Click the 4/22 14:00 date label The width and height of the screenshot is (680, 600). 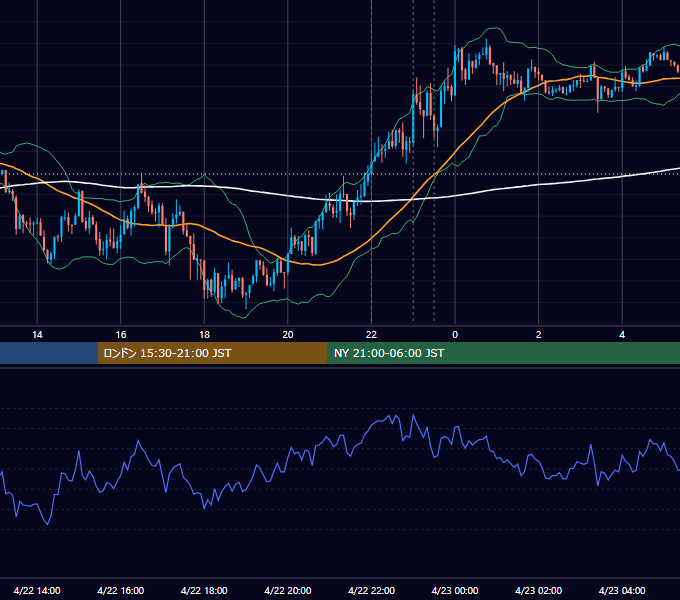pyautogui.click(x=37, y=590)
